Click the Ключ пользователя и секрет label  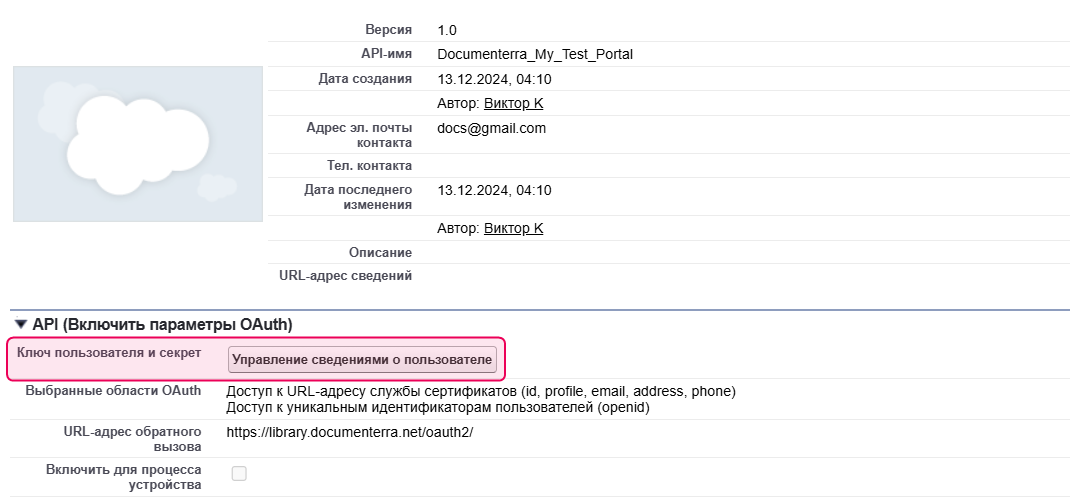click(109, 353)
